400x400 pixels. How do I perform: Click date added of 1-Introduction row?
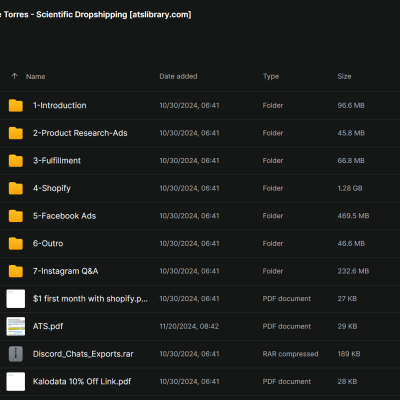pyautogui.click(x=189, y=105)
